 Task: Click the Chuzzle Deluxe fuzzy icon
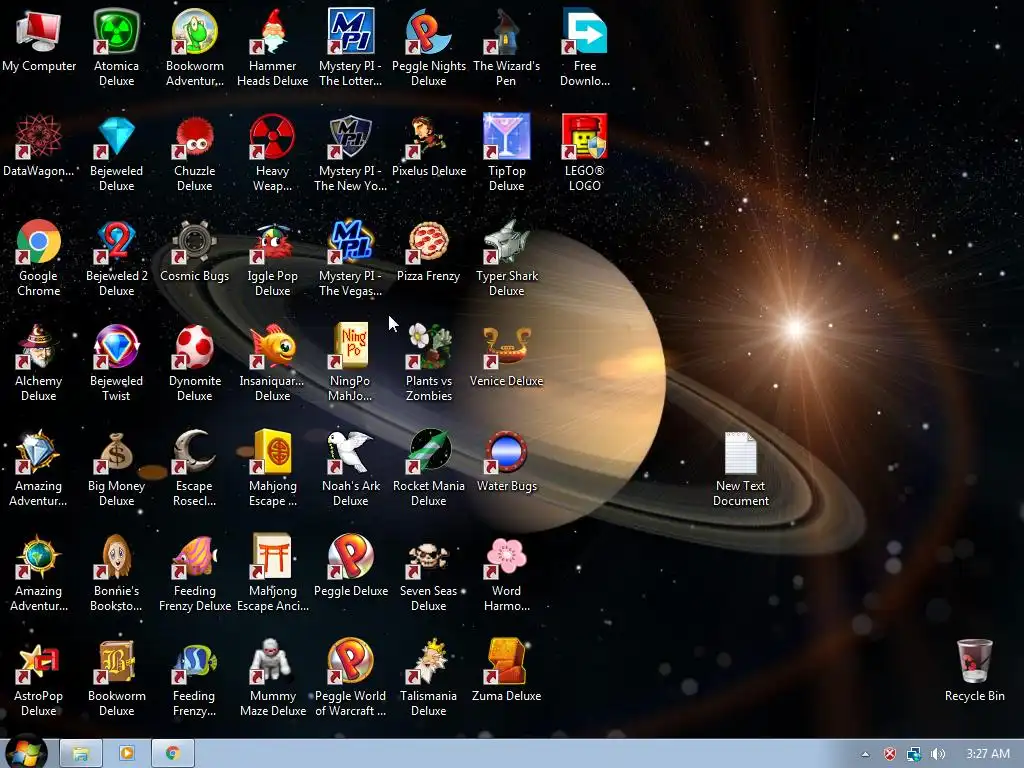(195, 137)
